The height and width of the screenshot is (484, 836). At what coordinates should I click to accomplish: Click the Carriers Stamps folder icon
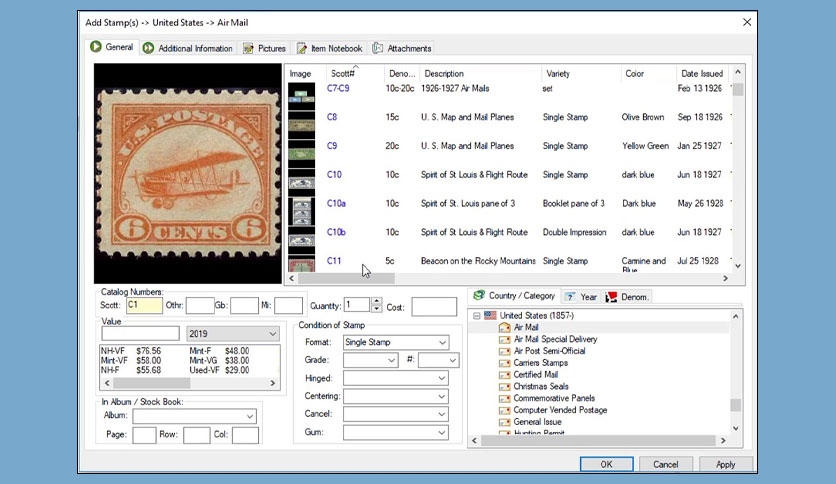click(x=504, y=363)
